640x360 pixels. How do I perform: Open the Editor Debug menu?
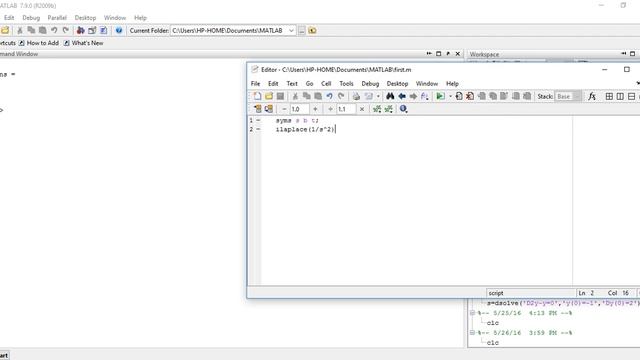point(370,84)
